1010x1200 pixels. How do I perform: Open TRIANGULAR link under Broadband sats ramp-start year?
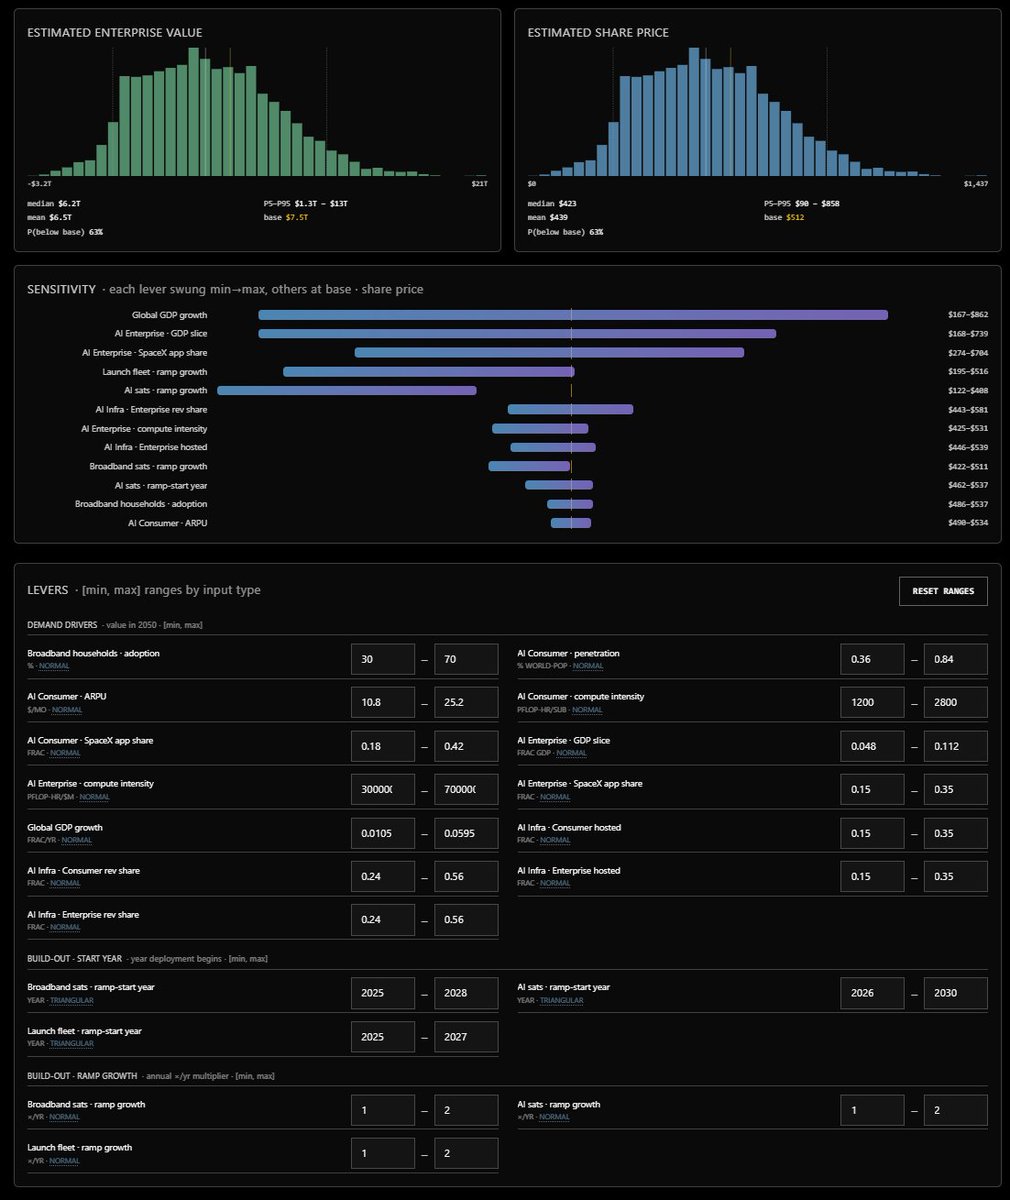[x=71, y=1000]
